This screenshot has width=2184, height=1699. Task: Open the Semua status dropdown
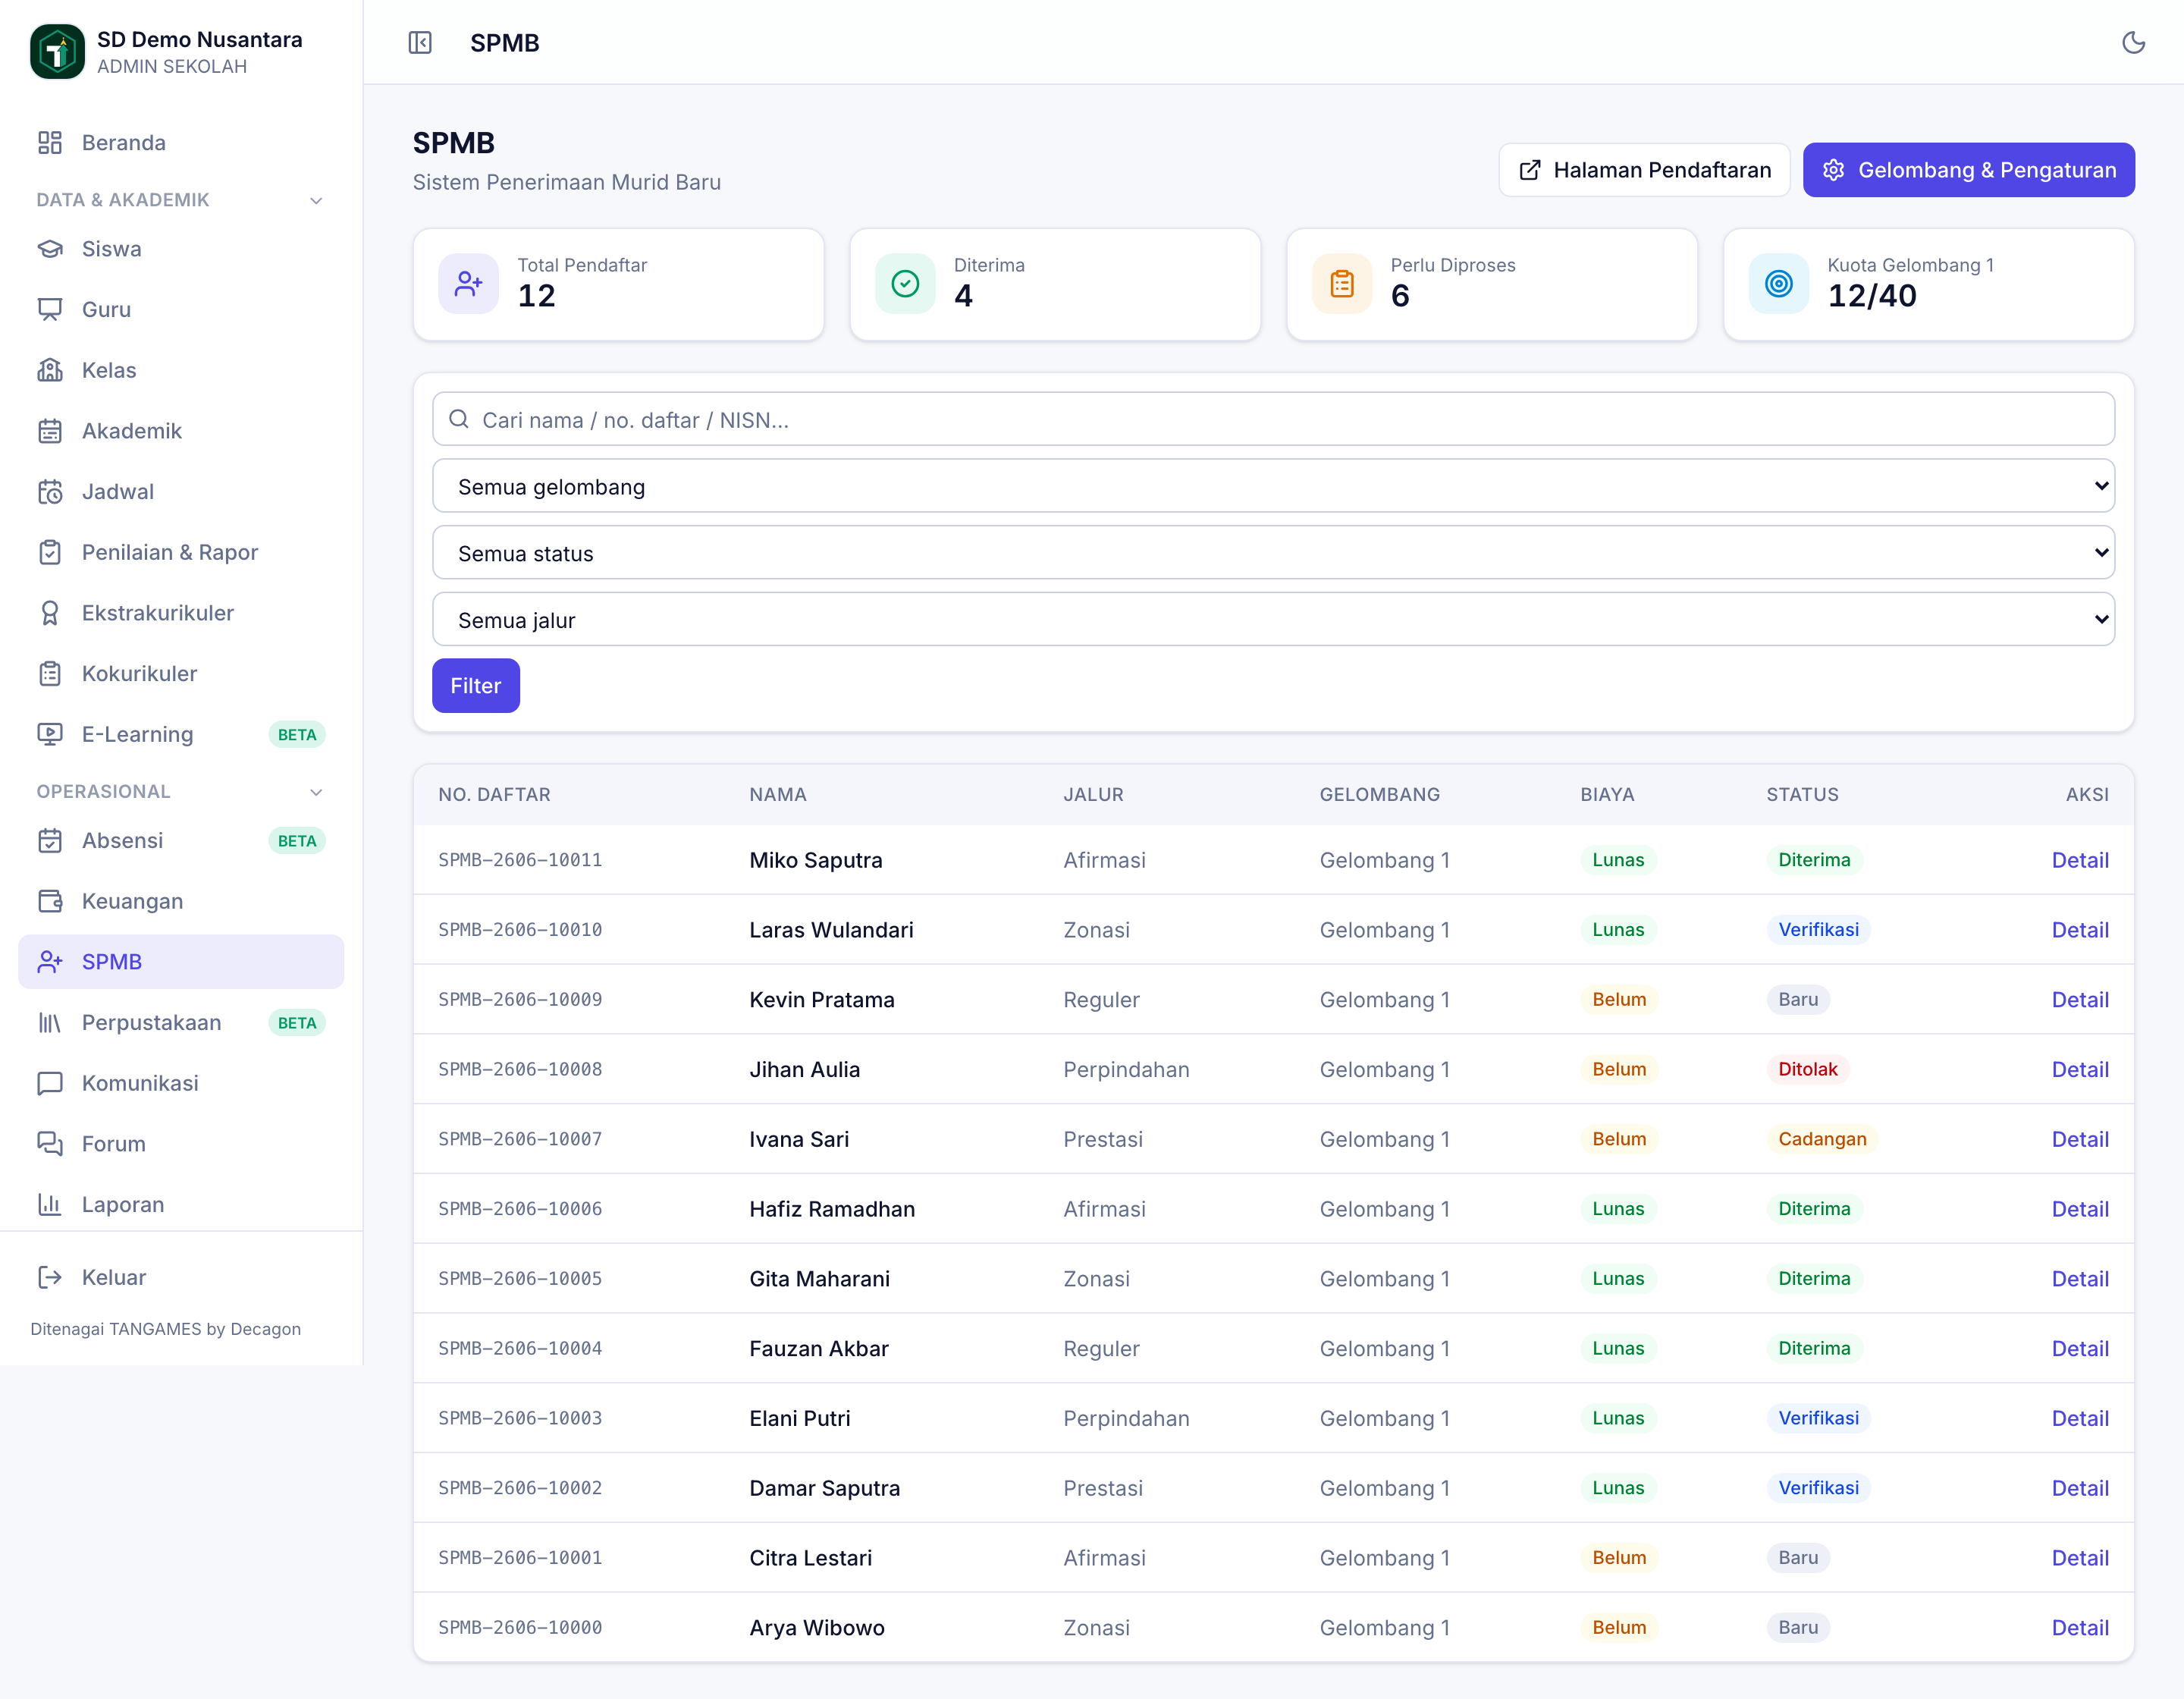(1273, 553)
